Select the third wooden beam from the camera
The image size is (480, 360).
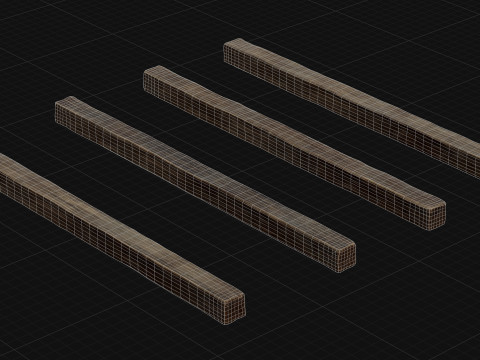pos(294,147)
